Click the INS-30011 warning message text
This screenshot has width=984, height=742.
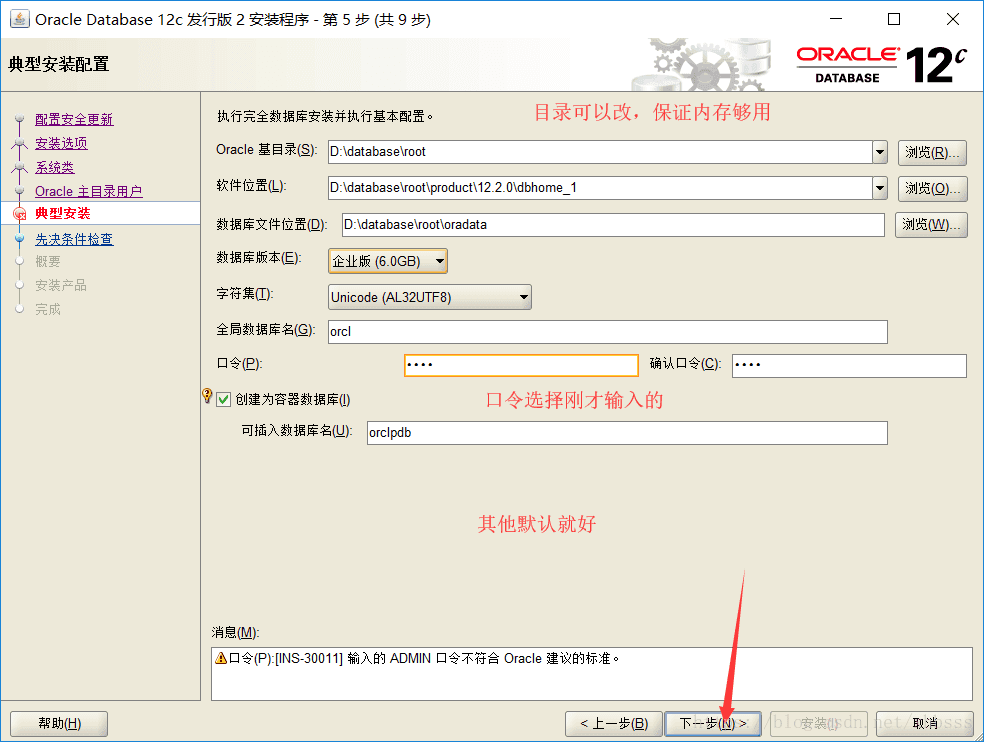point(424,658)
